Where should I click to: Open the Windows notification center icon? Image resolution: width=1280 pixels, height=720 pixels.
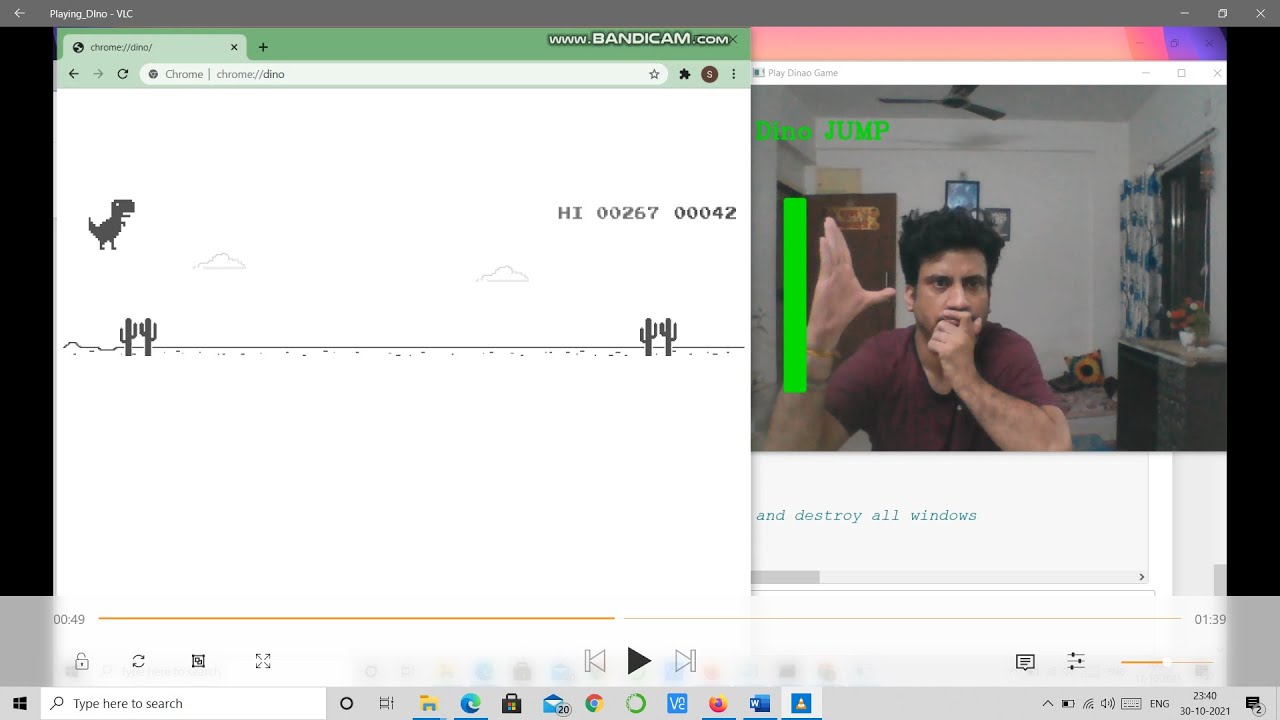tap(1253, 704)
